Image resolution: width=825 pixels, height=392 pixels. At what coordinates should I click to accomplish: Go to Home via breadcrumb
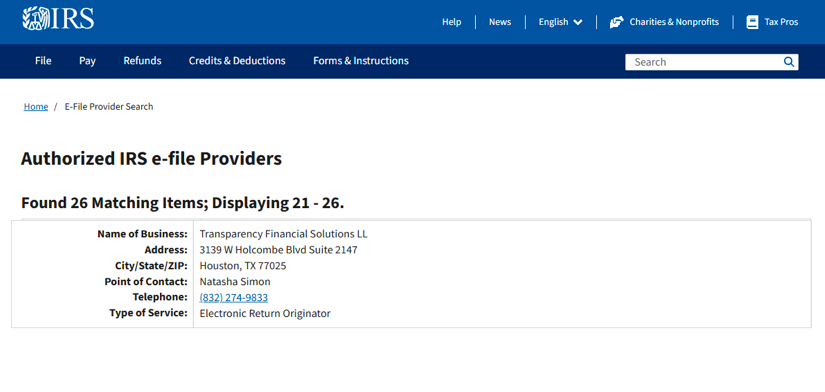coord(36,107)
